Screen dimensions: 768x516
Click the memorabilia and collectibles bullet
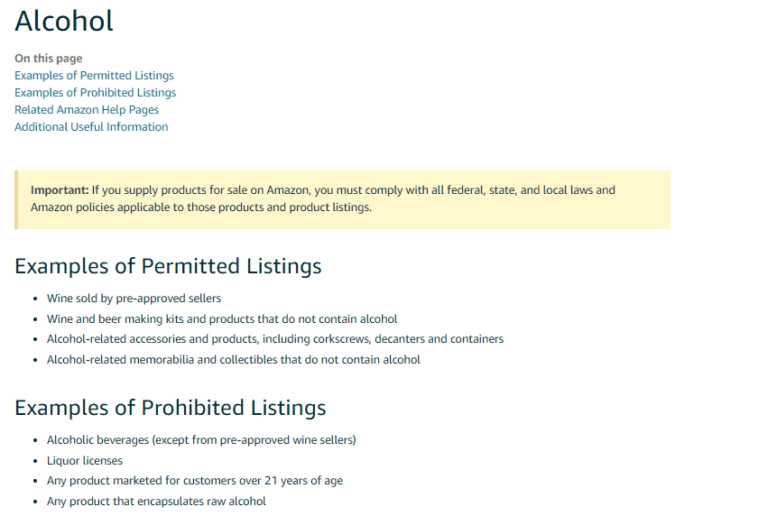click(x=233, y=359)
